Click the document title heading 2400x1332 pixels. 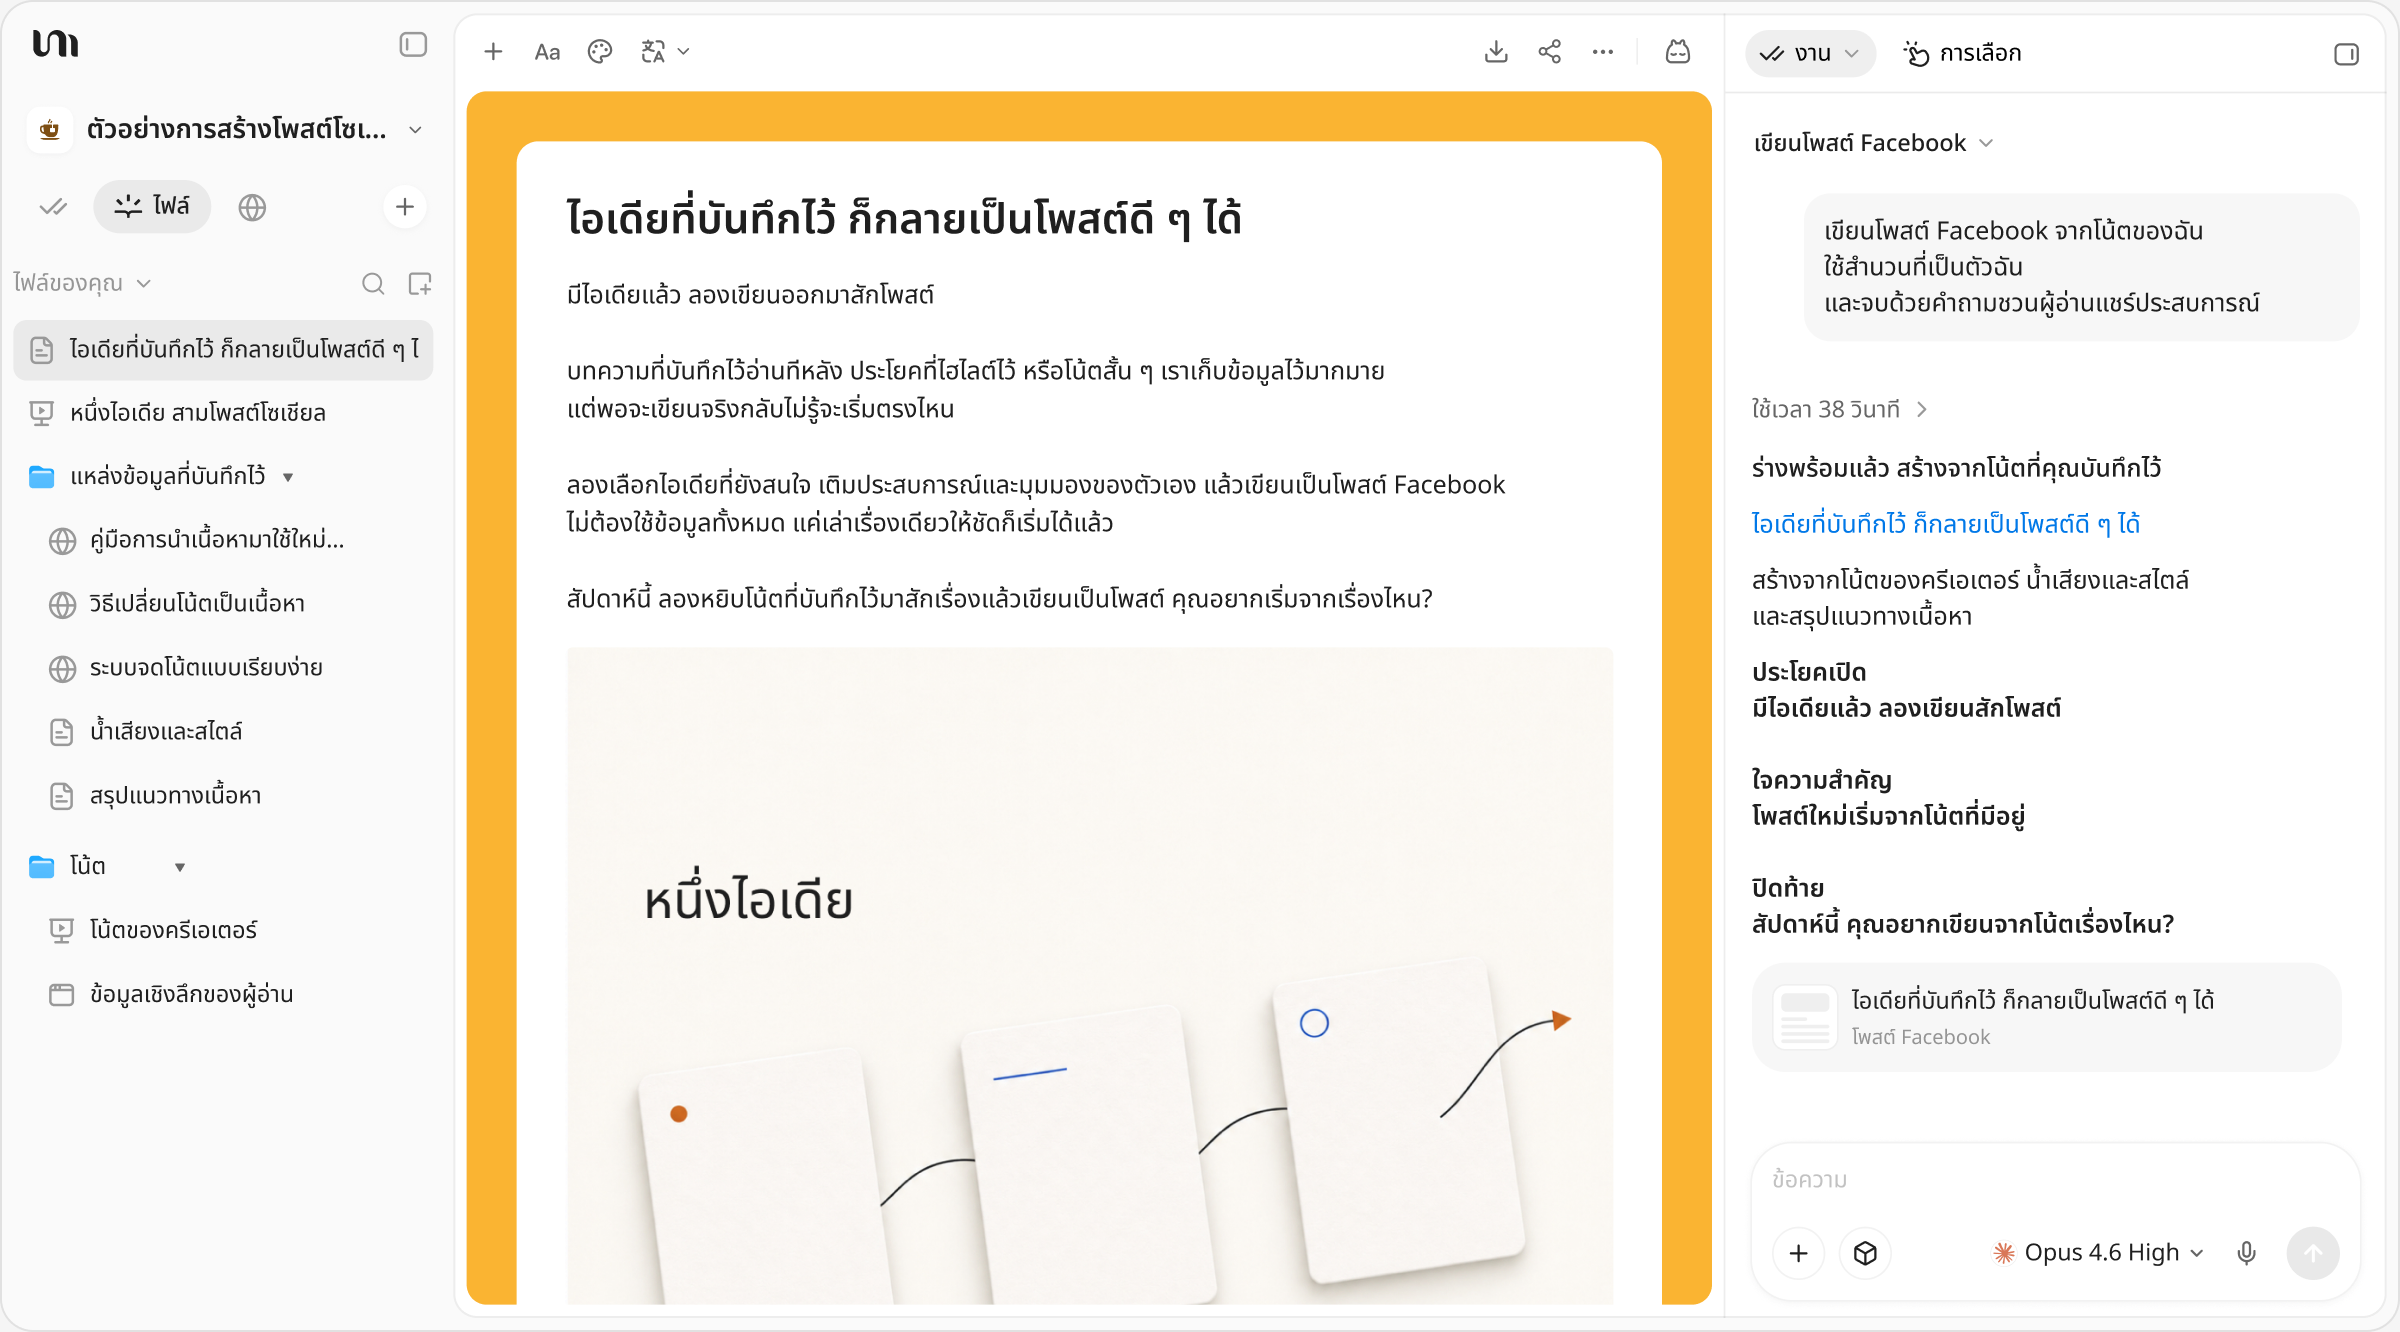(x=903, y=218)
